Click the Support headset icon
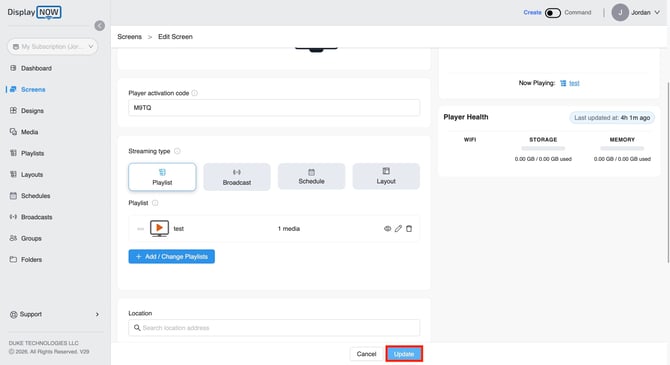 pyautogui.click(x=14, y=315)
